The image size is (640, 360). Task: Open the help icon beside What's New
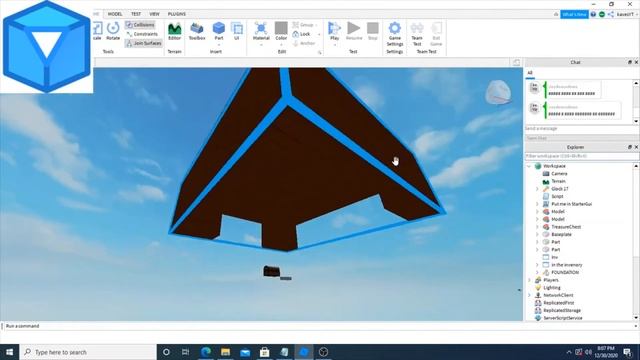click(593, 14)
